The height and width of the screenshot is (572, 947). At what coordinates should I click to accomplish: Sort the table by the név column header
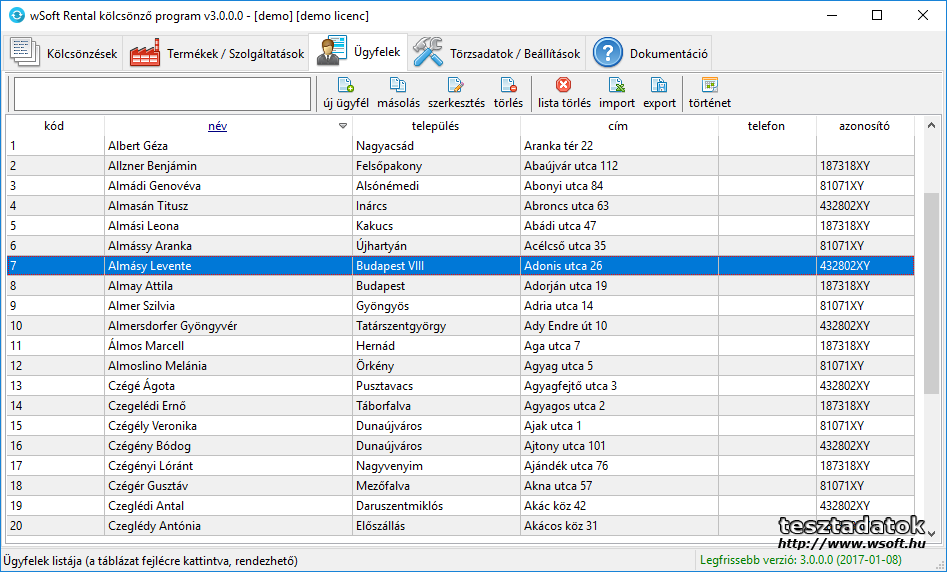pyautogui.click(x=217, y=126)
